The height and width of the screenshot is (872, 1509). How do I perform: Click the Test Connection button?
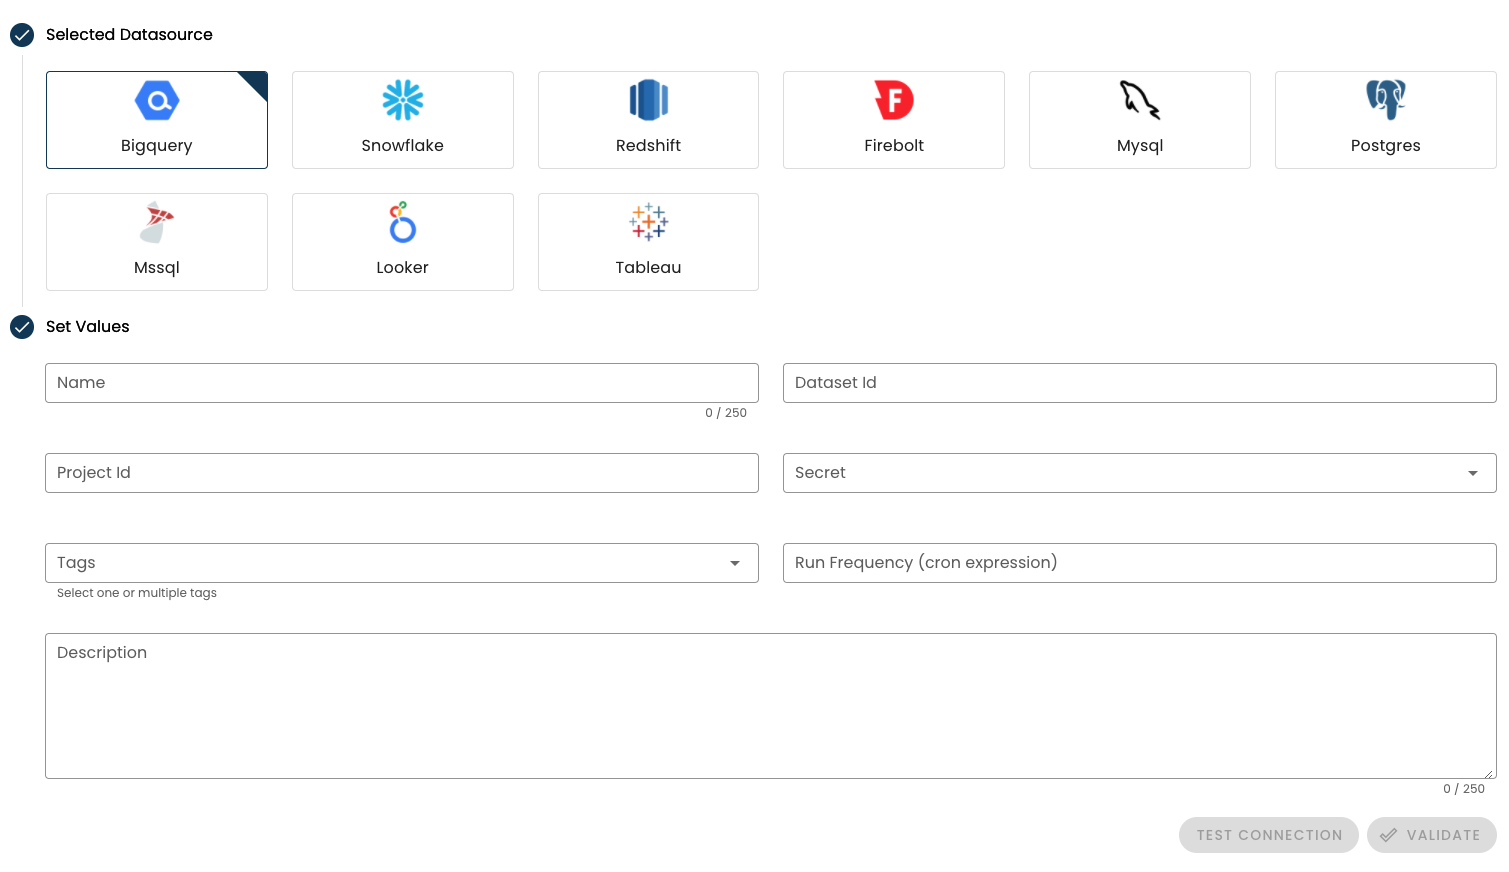pyautogui.click(x=1269, y=835)
